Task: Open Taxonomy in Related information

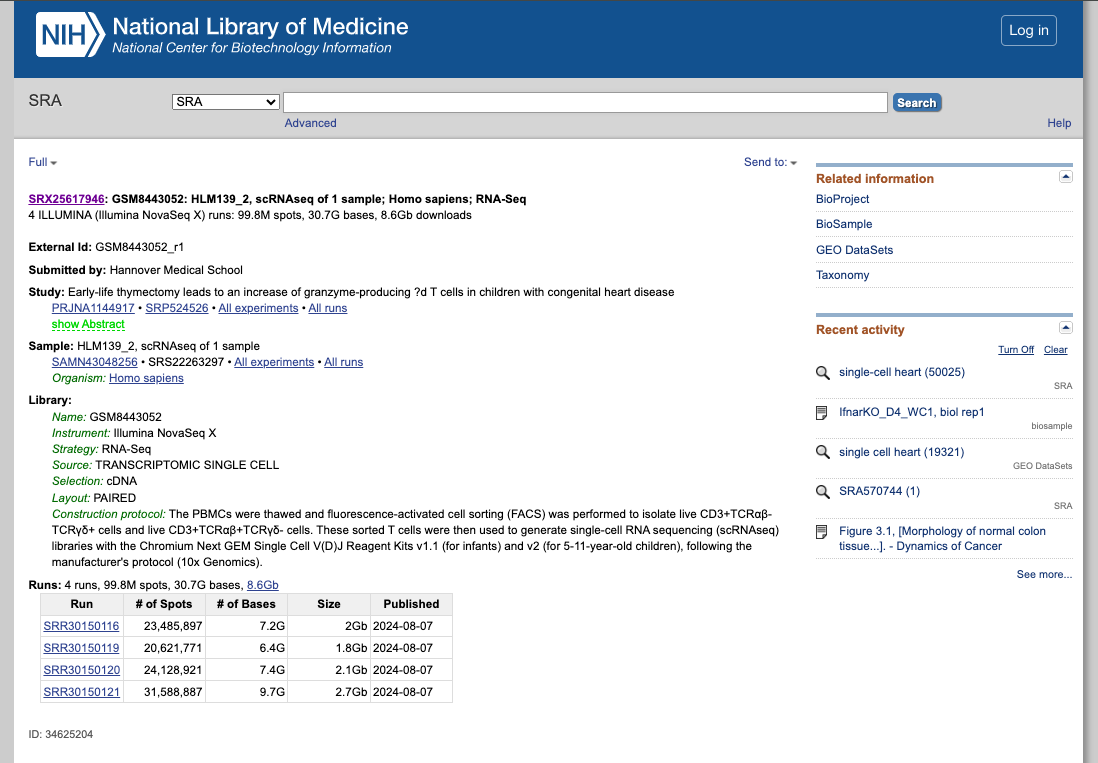Action: point(843,275)
